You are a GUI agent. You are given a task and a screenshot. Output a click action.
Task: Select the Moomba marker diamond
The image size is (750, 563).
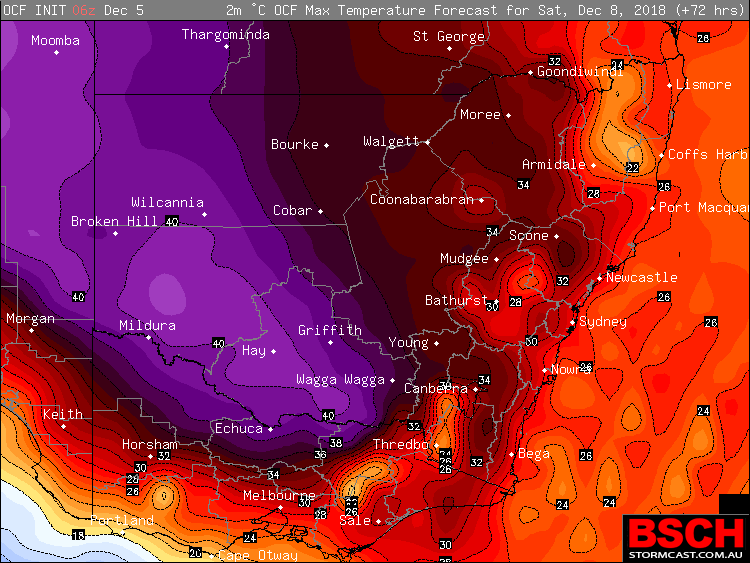point(56,53)
